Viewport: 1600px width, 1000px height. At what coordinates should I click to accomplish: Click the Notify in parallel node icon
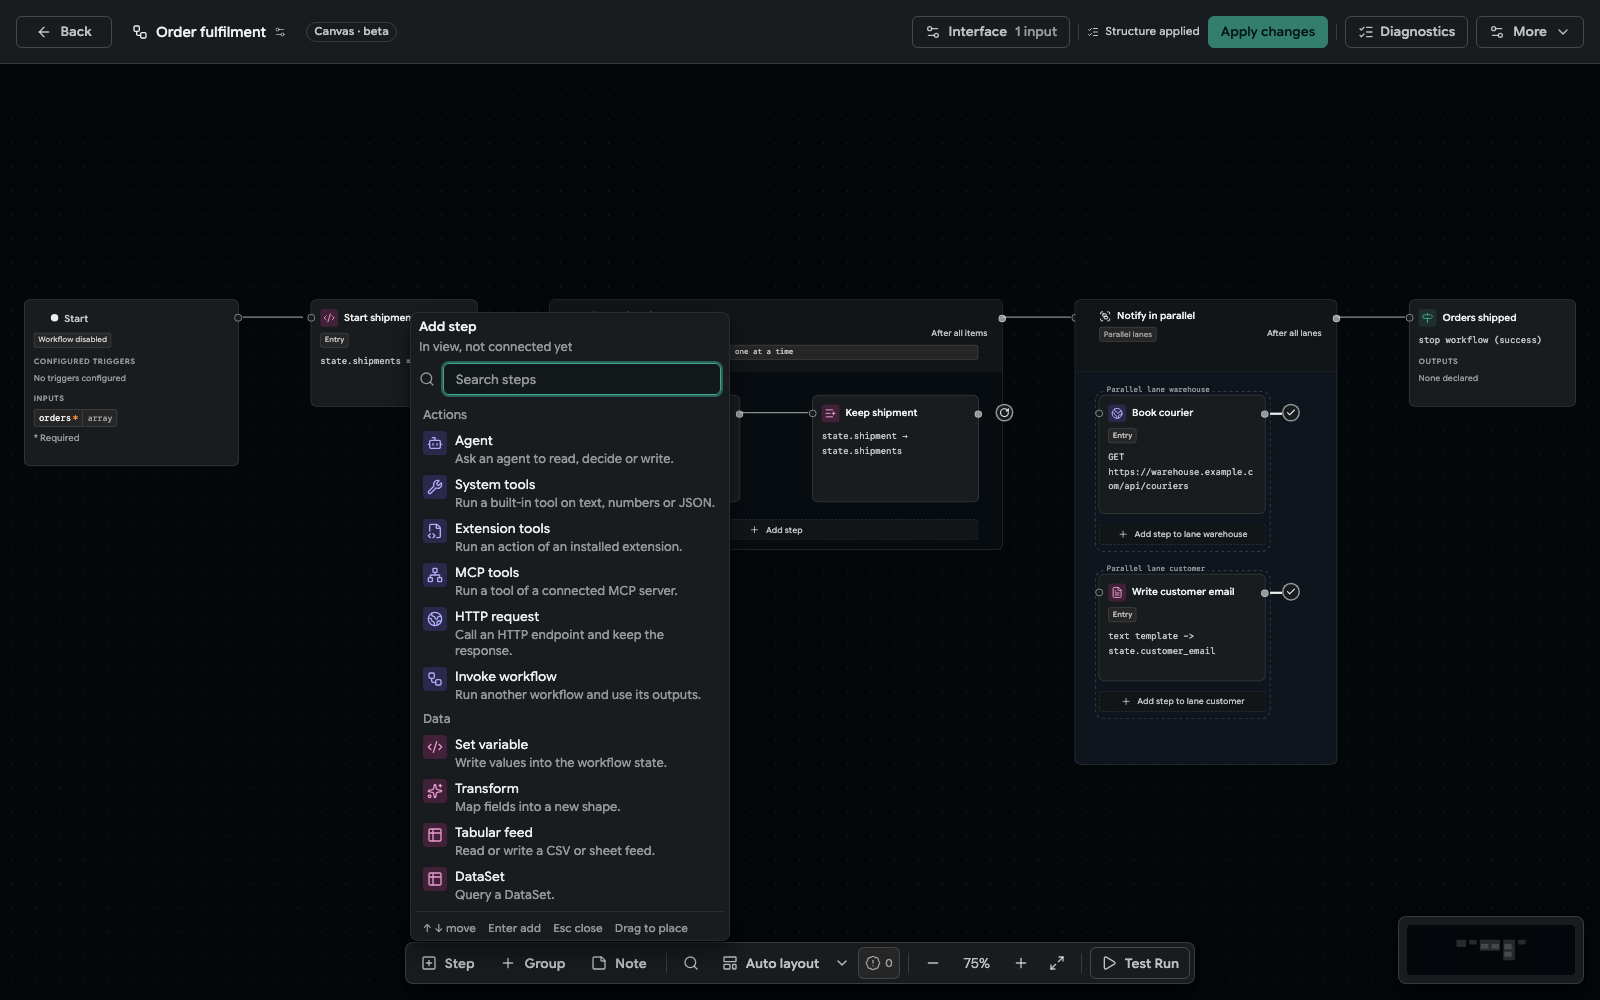tap(1105, 316)
